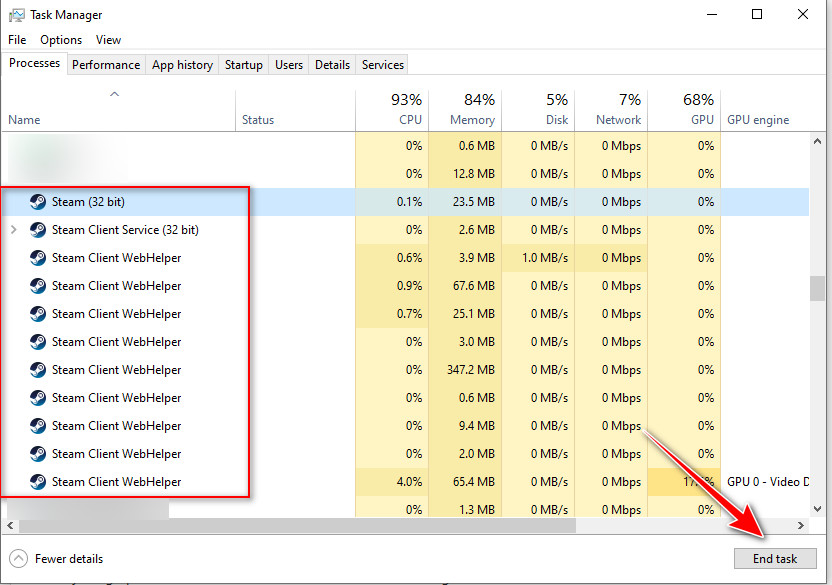Image resolution: width=832 pixels, height=585 pixels.
Task: Click the End task button
Action: tap(775, 558)
